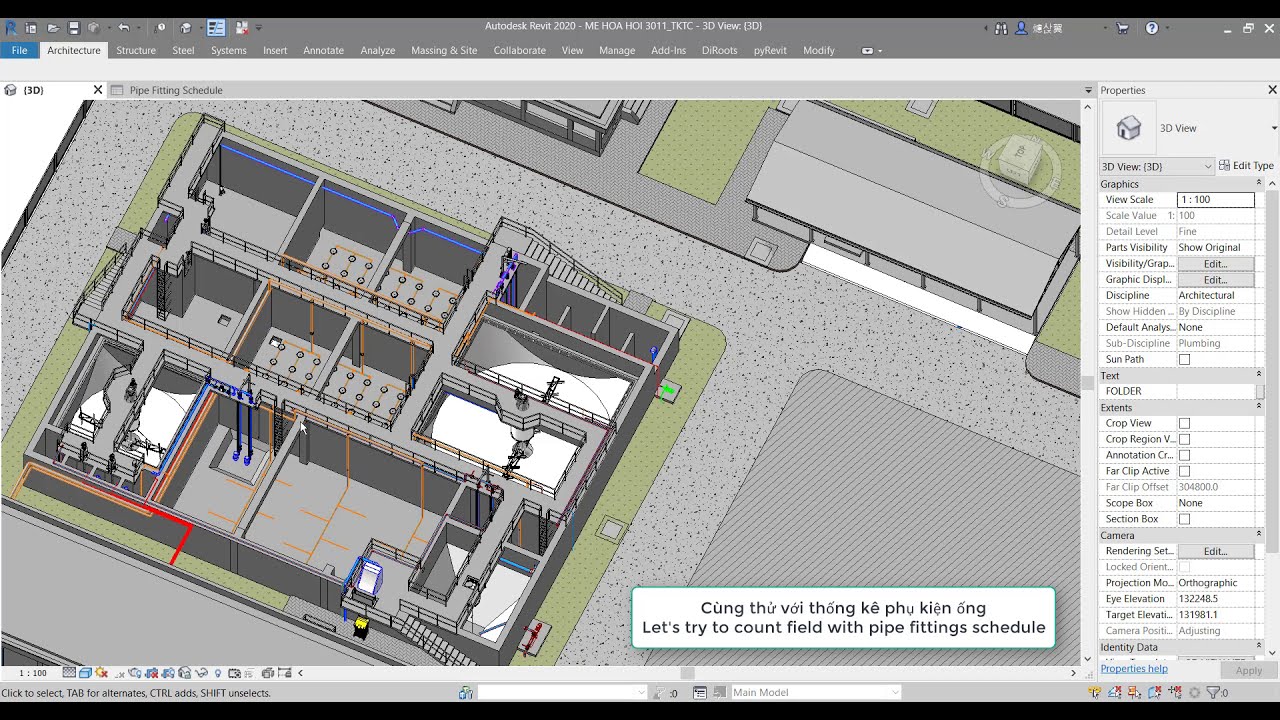The width and height of the screenshot is (1280, 720).
Task: Click the FOLDER text parameter field
Action: [x=1215, y=391]
